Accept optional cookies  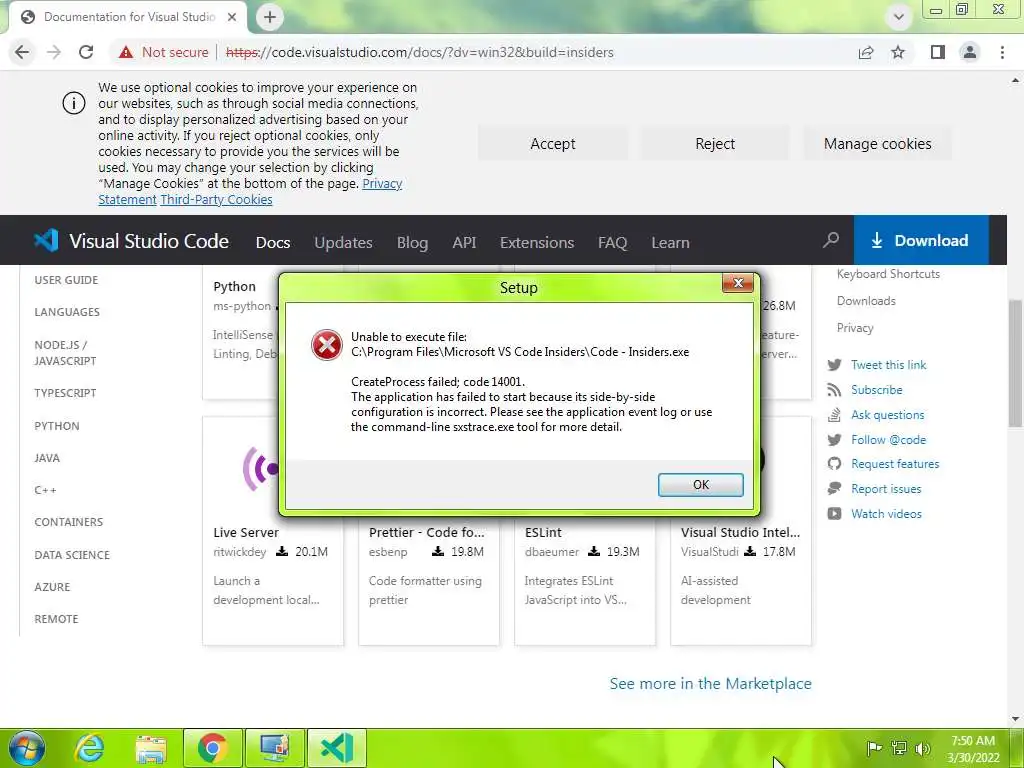pyautogui.click(x=552, y=144)
